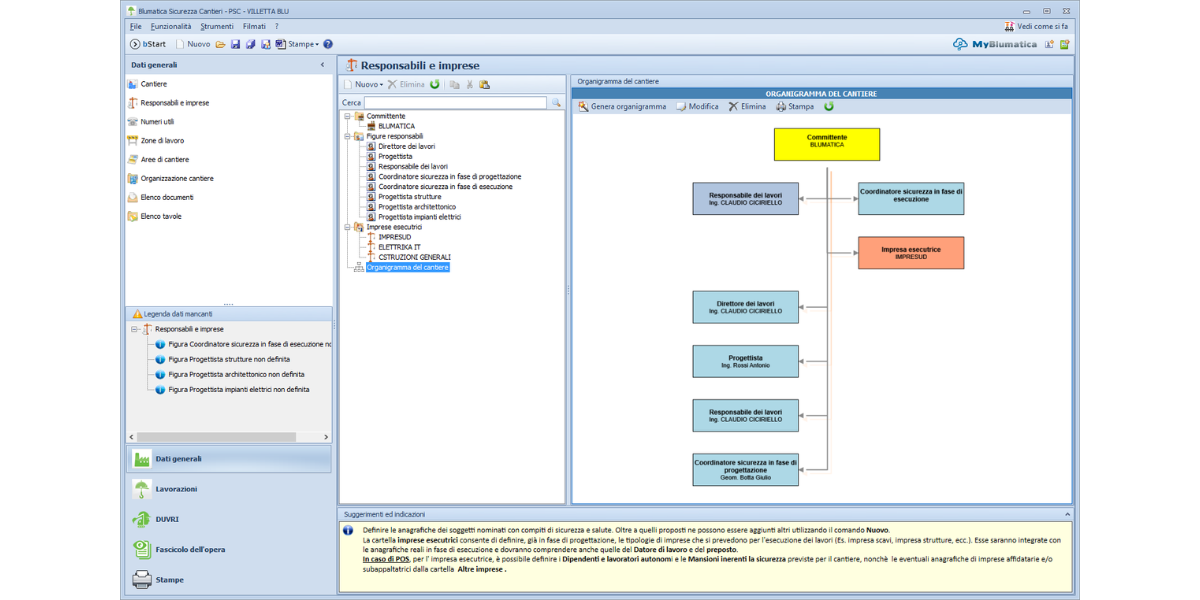Image resolution: width=1200 pixels, height=600 pixels.
Task: Collapse the Dati generali panel chevron
Action: click(x=322, y=65)
